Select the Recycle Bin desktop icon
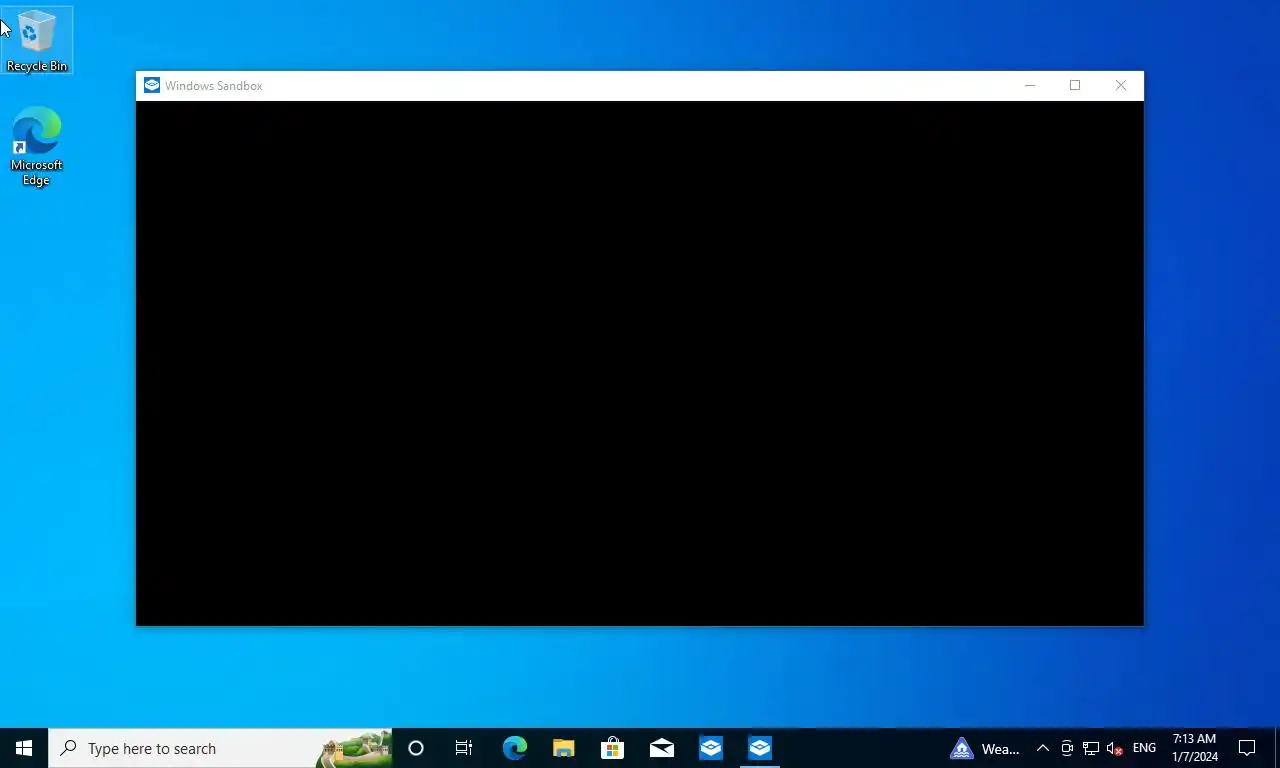Image resolution: width=1280 pixels, height=768 pixels. (36, 41)
